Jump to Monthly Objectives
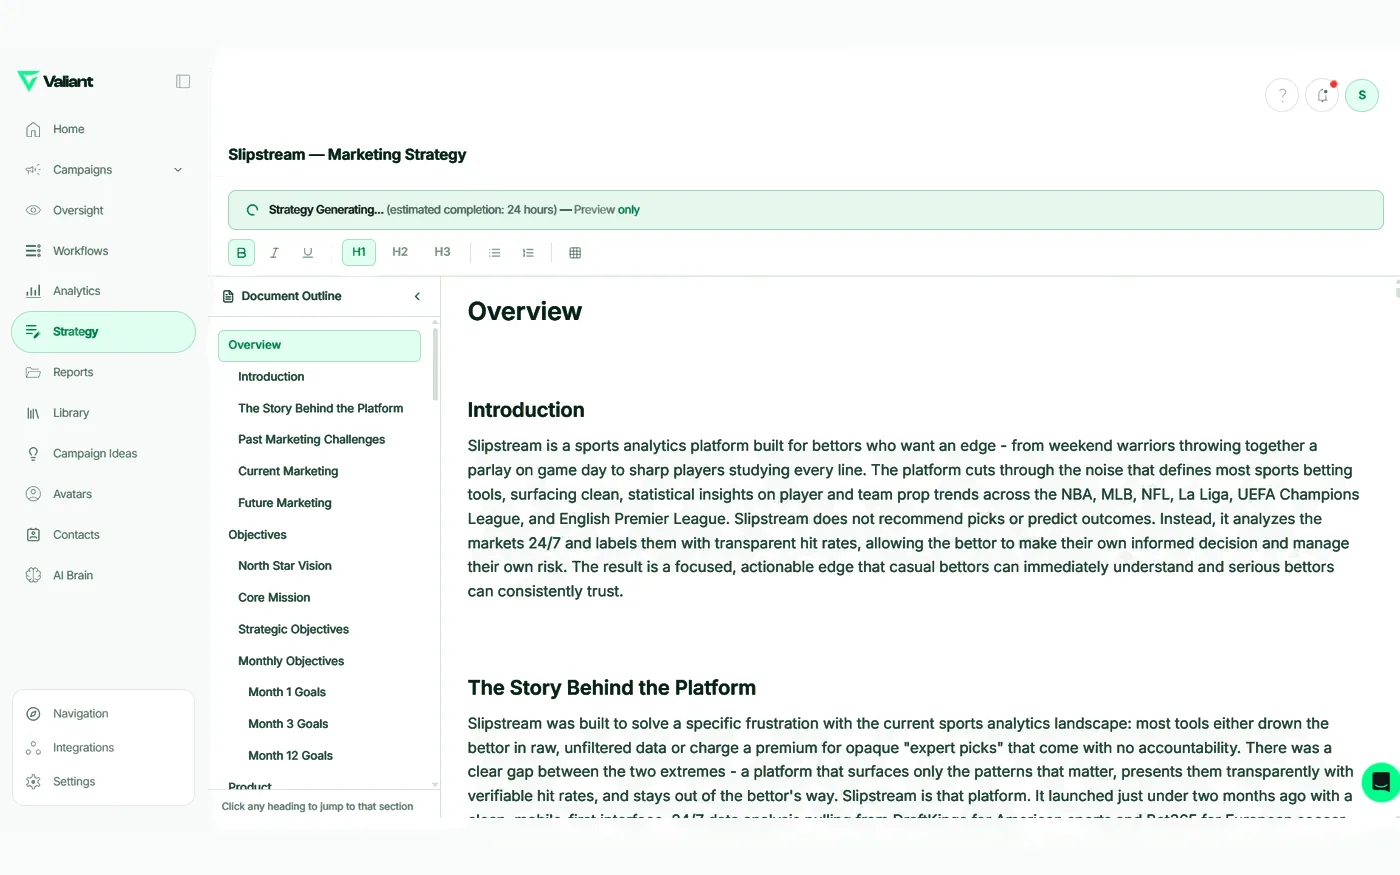The image size is (1400, 875). point(291,661)
